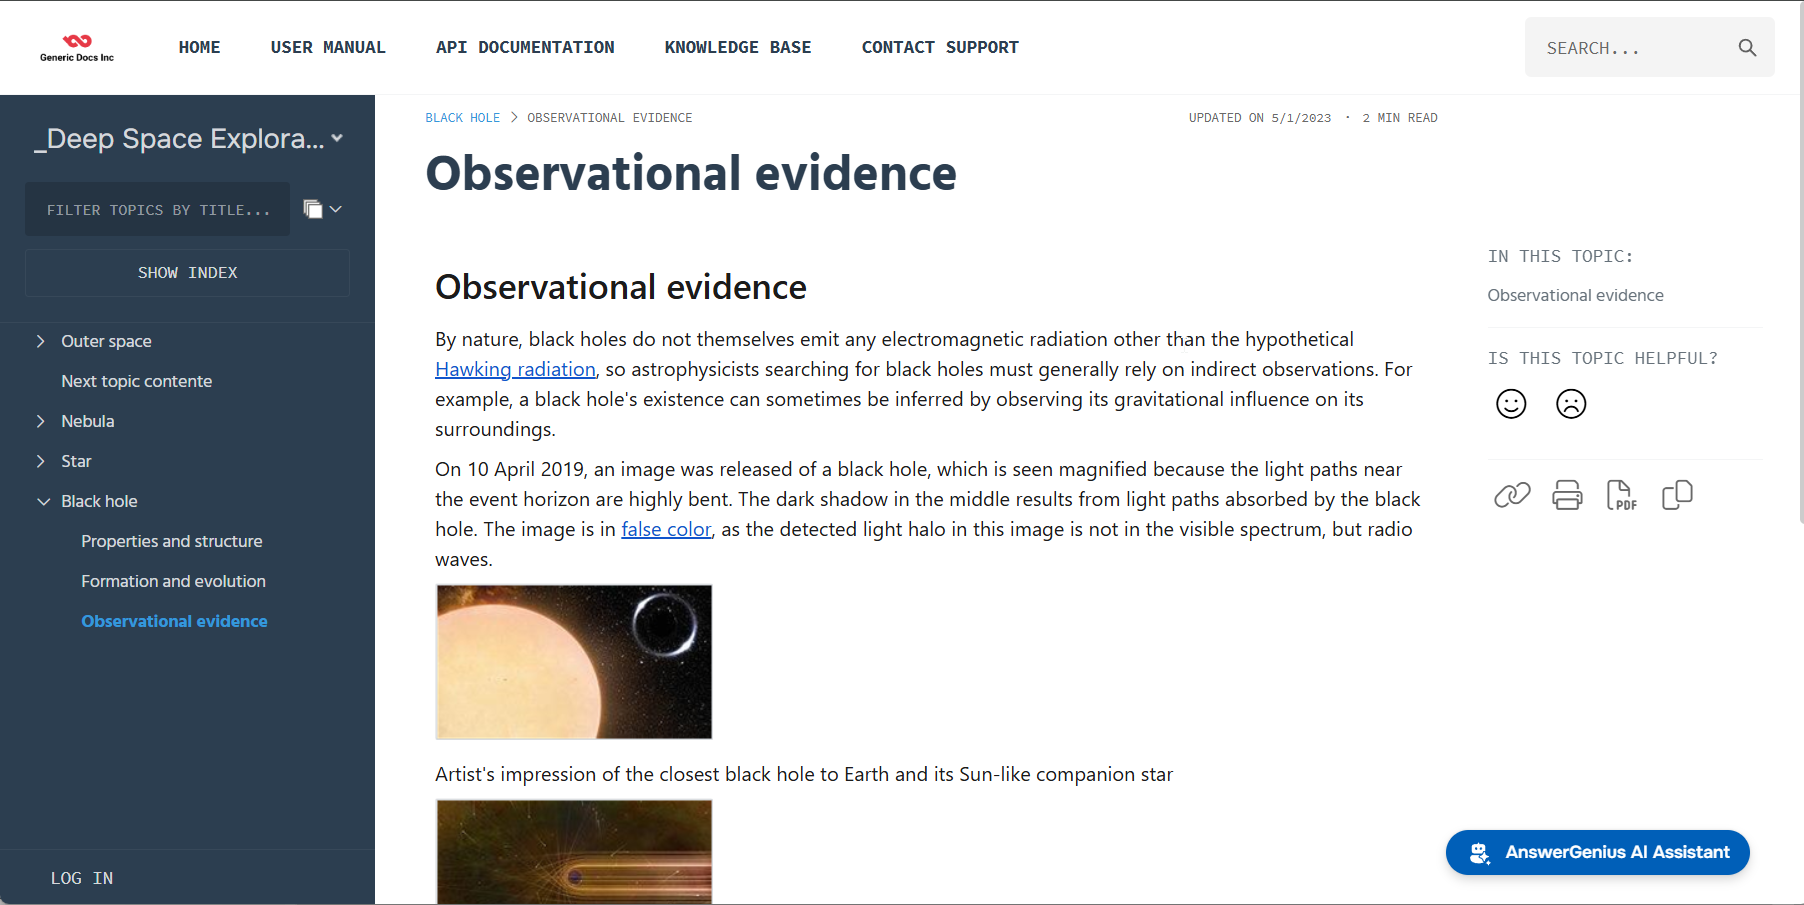Image resolution: width=1804 pixels, height=905 pixels.
Task: Collapse the Black hole tree node
Action: [43, 501]
